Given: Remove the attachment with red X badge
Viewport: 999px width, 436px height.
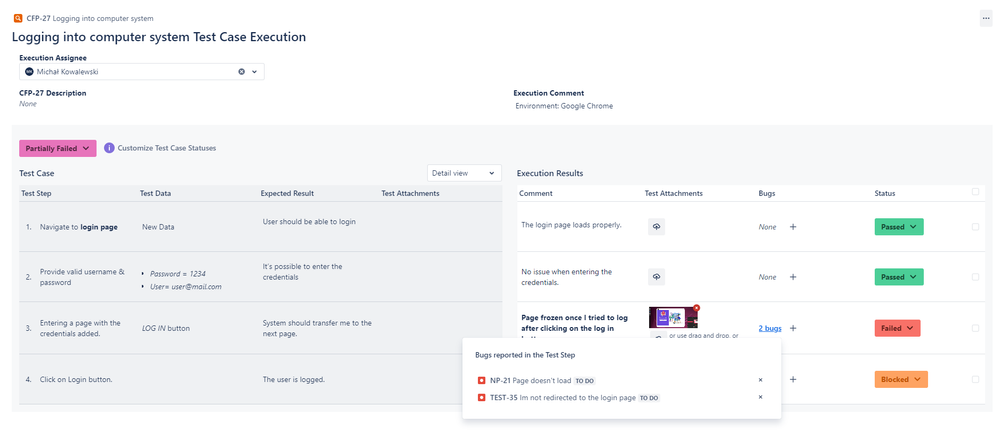Looking at the screenshot, I should [696, 308].
